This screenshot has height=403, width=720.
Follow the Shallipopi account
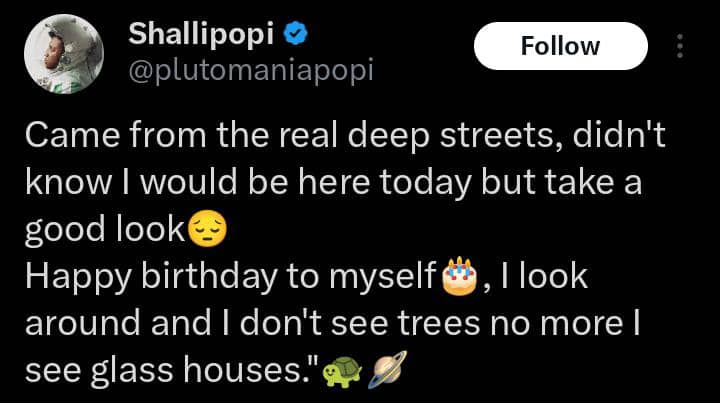(560, 46)
